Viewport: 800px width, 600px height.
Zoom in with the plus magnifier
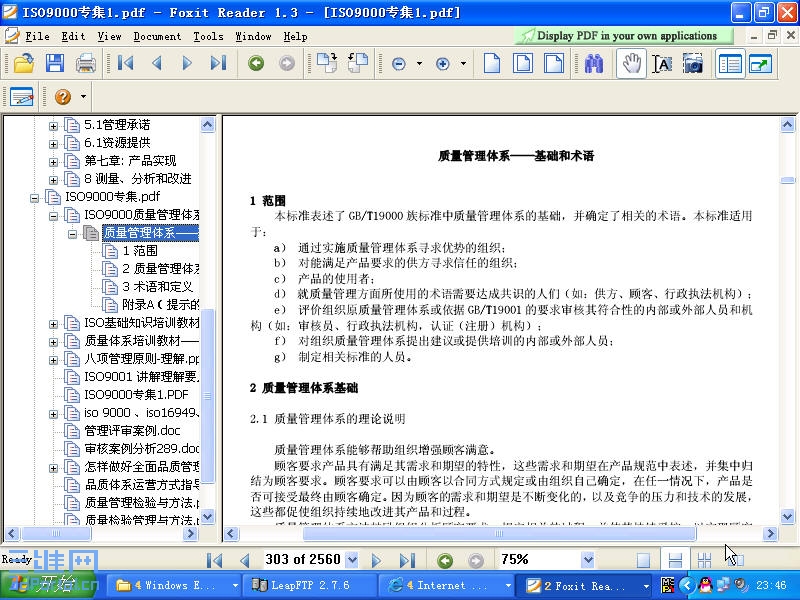click(x=443, y=64)
